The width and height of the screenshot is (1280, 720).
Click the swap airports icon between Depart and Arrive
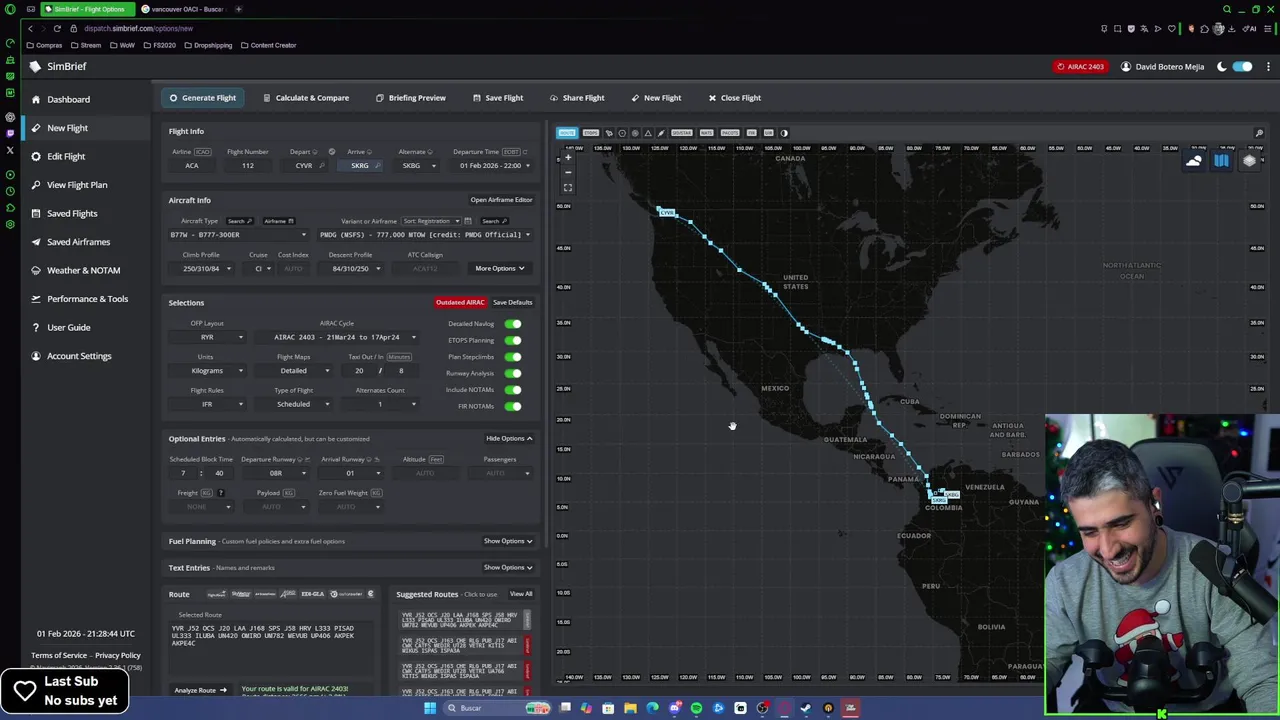pyautogui.click(x=332, y=152)
